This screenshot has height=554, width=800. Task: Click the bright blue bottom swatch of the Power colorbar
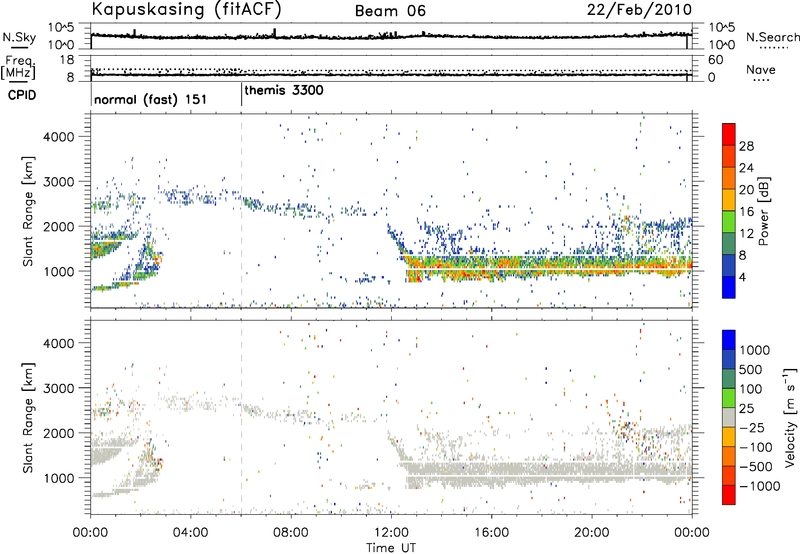(x=729, y=287)
